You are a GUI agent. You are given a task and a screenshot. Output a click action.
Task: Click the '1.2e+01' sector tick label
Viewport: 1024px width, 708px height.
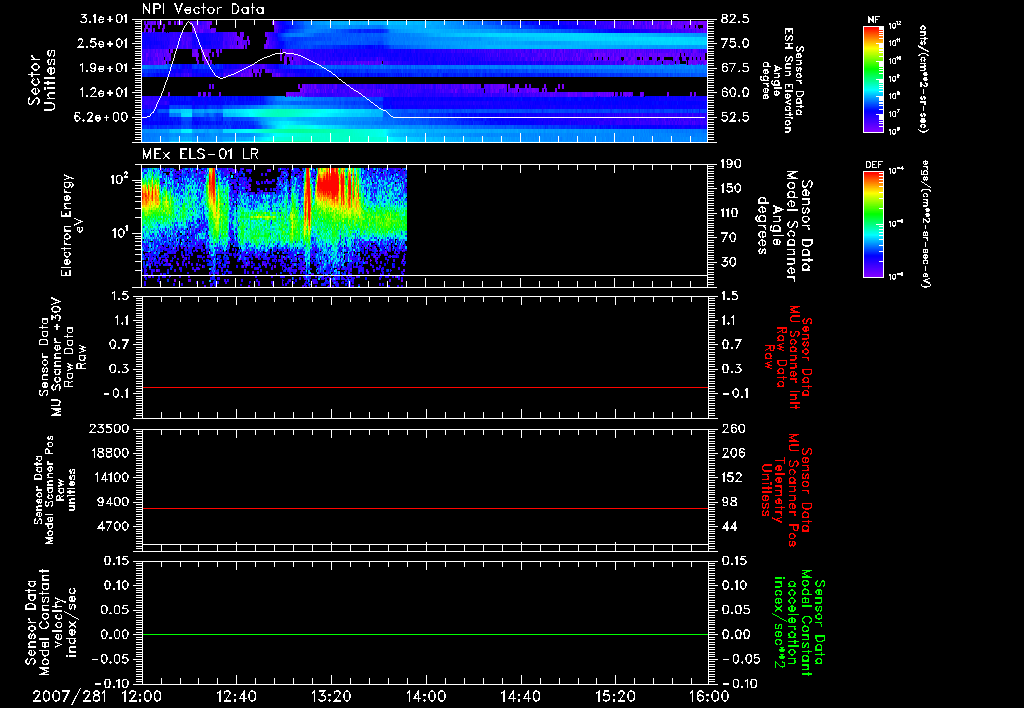105,93
